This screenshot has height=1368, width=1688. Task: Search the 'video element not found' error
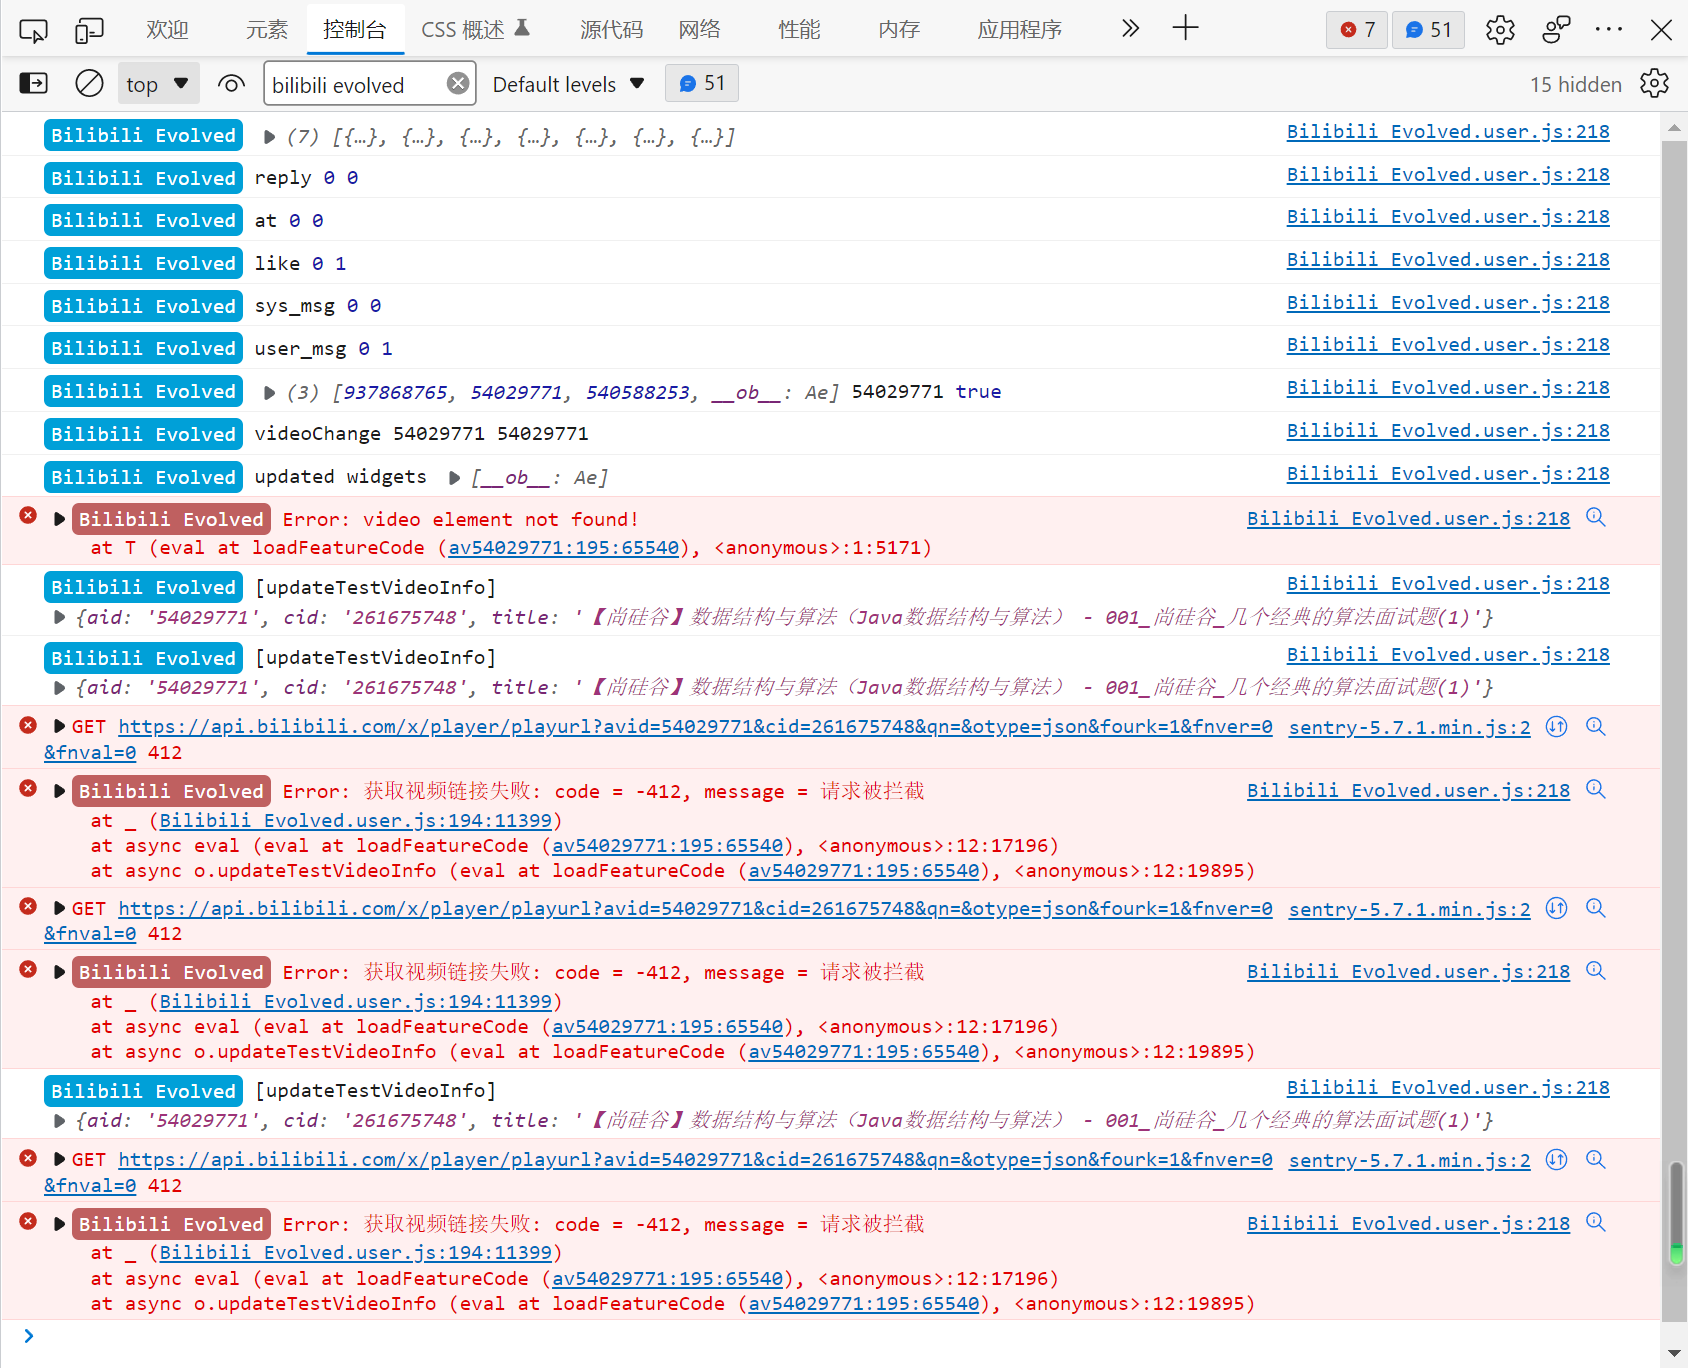coord(1596,517)
